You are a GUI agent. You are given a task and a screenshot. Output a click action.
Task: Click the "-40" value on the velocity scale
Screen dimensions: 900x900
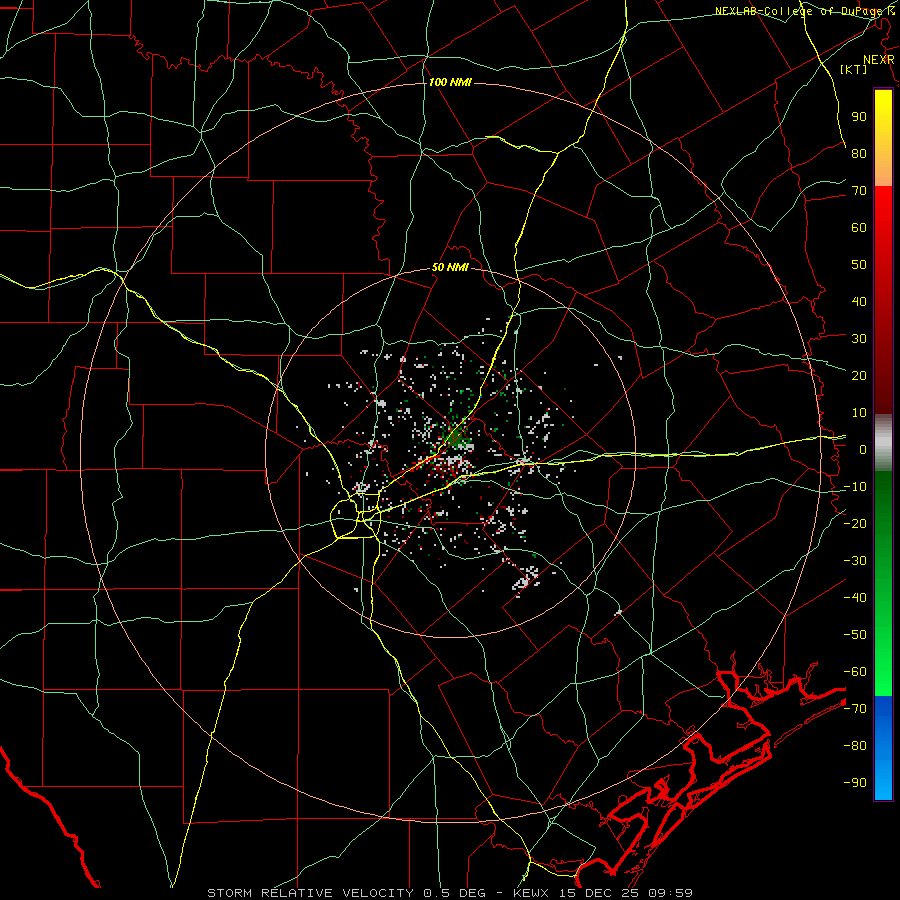pos(855,598)
